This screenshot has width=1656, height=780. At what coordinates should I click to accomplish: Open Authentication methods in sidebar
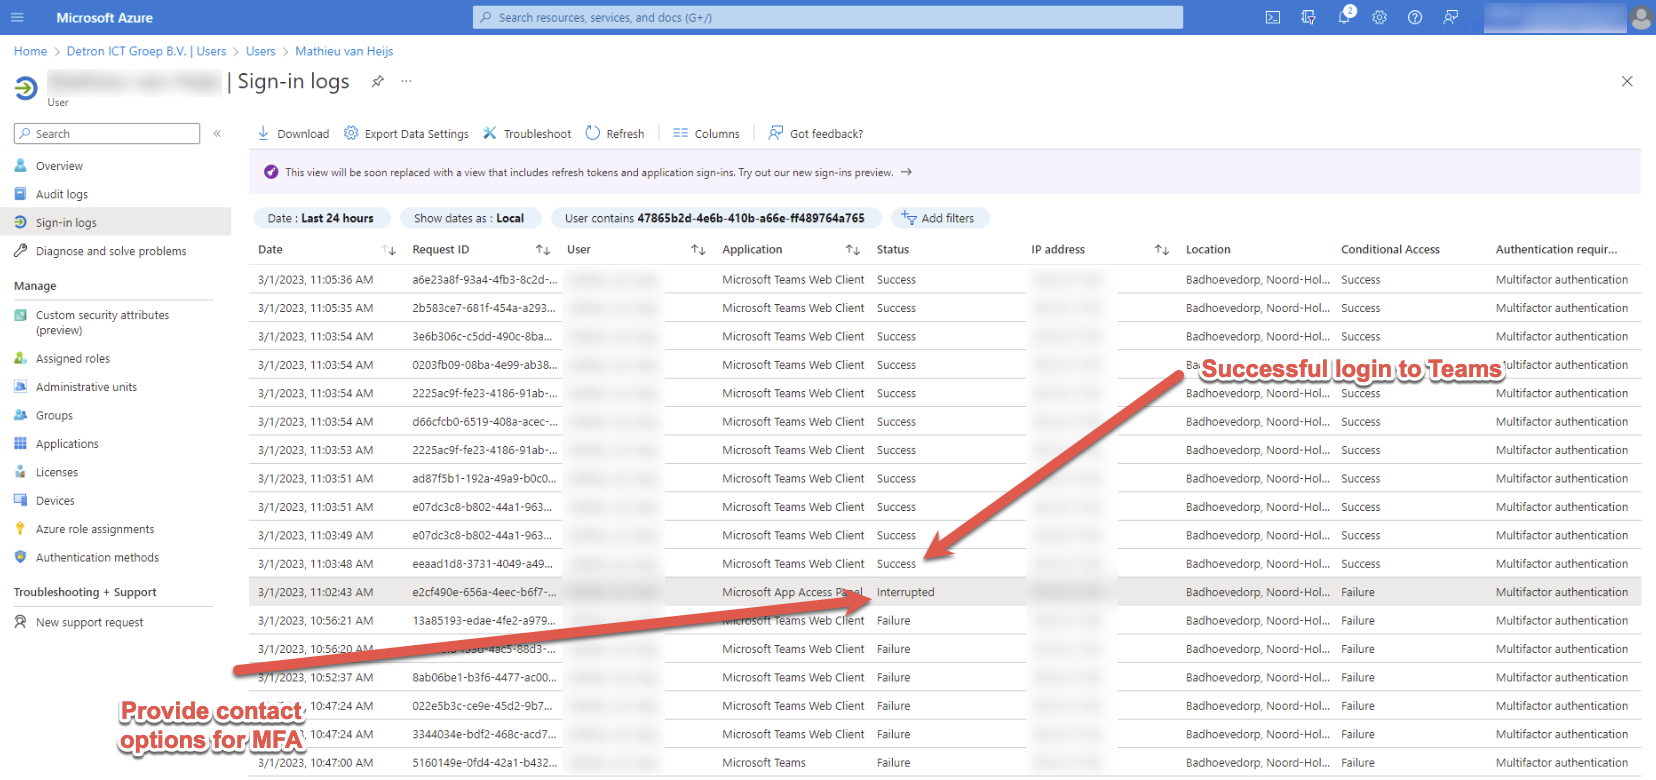(x=97, y=557)
